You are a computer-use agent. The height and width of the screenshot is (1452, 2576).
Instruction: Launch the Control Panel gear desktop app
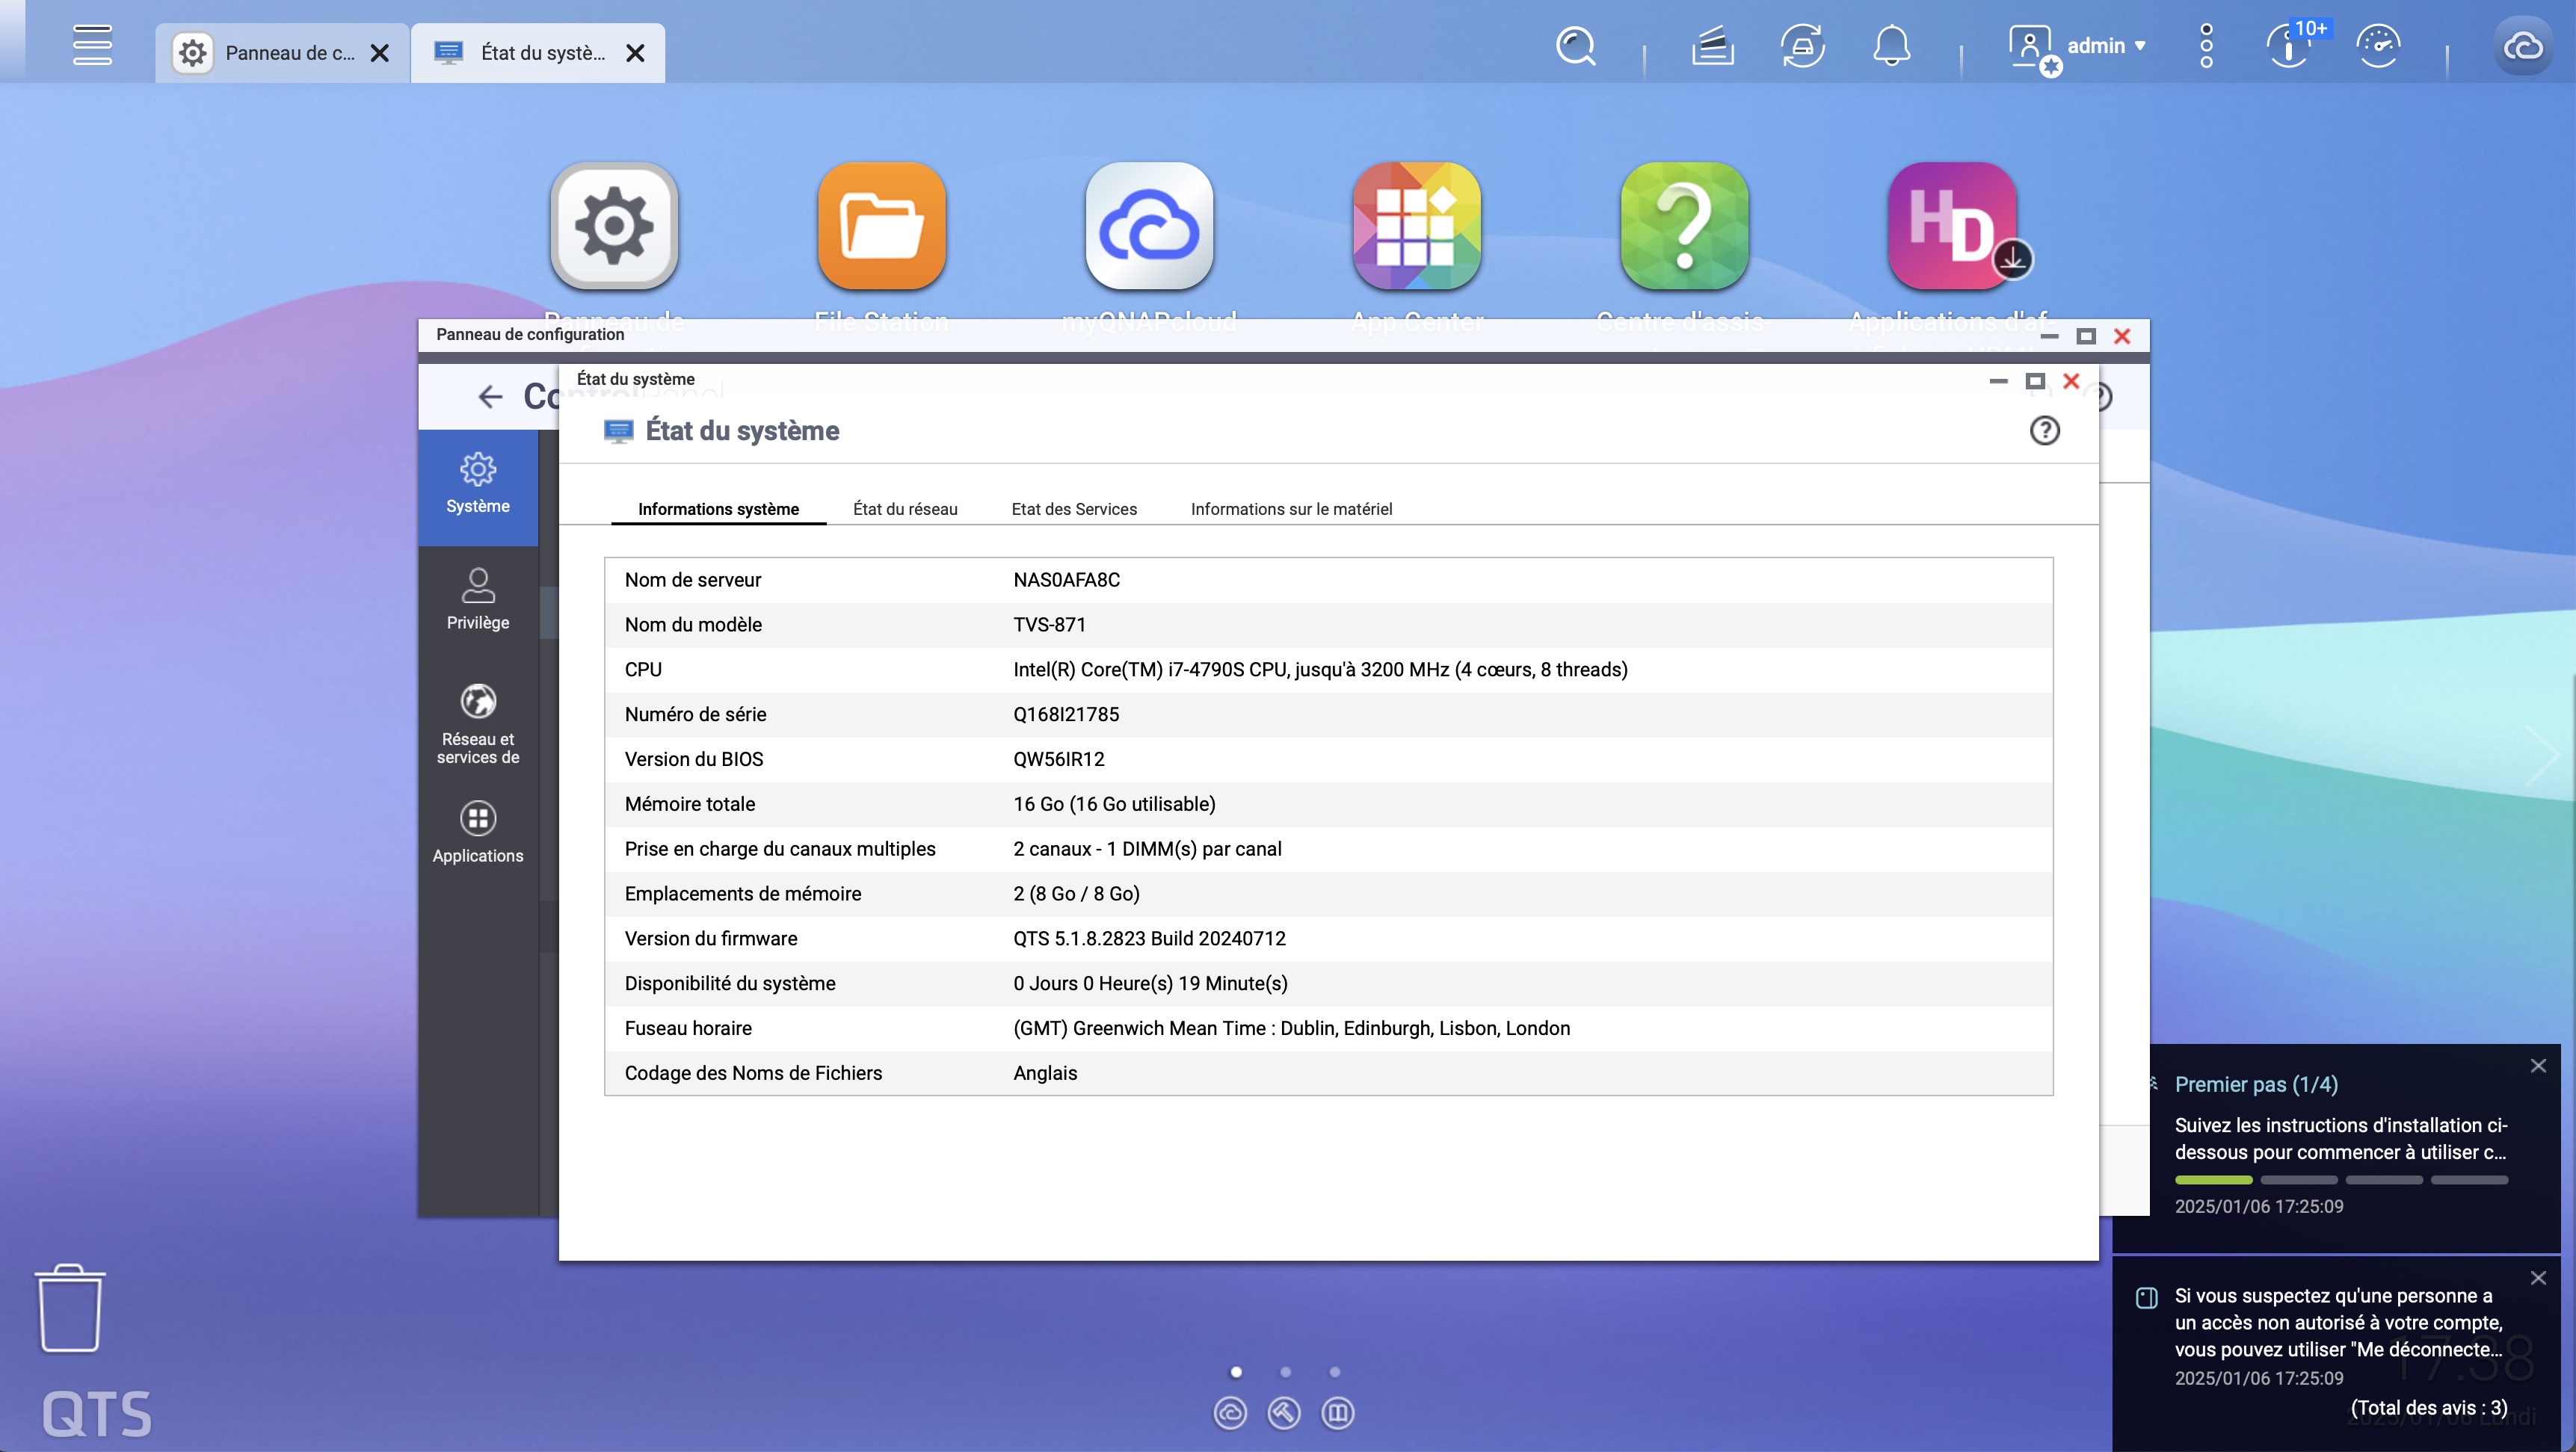click(x=614, y=227)
